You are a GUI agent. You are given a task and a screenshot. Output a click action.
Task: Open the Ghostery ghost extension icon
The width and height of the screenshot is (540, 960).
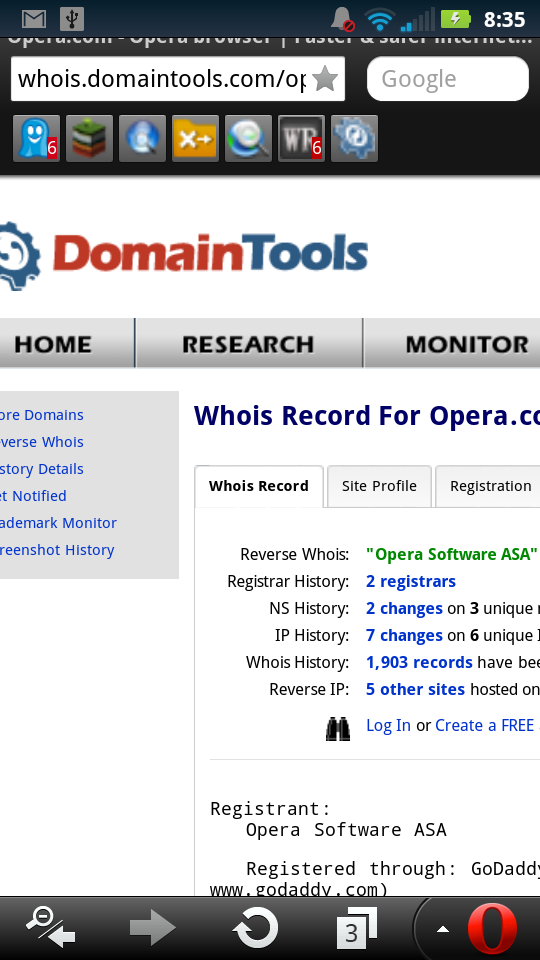coord(36,138)
